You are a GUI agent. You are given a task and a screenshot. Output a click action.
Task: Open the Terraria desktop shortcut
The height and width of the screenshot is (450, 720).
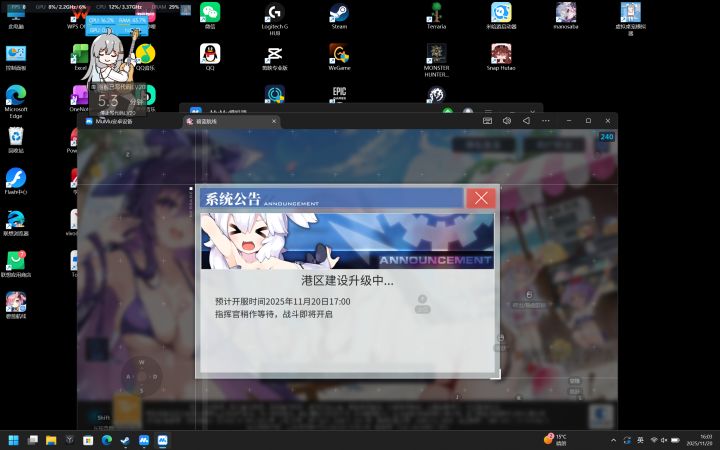[x=436, y=16]
